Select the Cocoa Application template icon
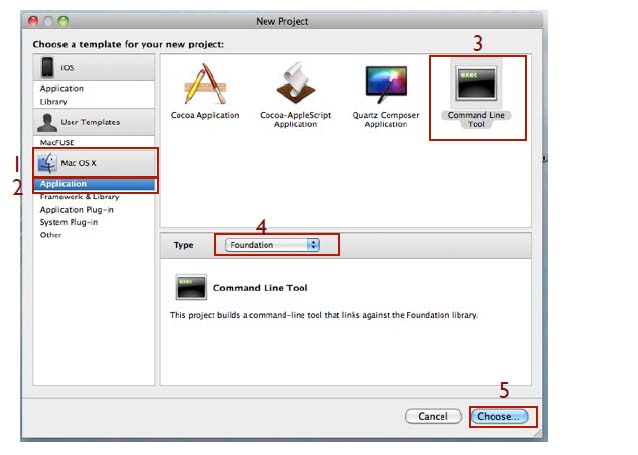The image size is (638, 455). pos(205,85)
